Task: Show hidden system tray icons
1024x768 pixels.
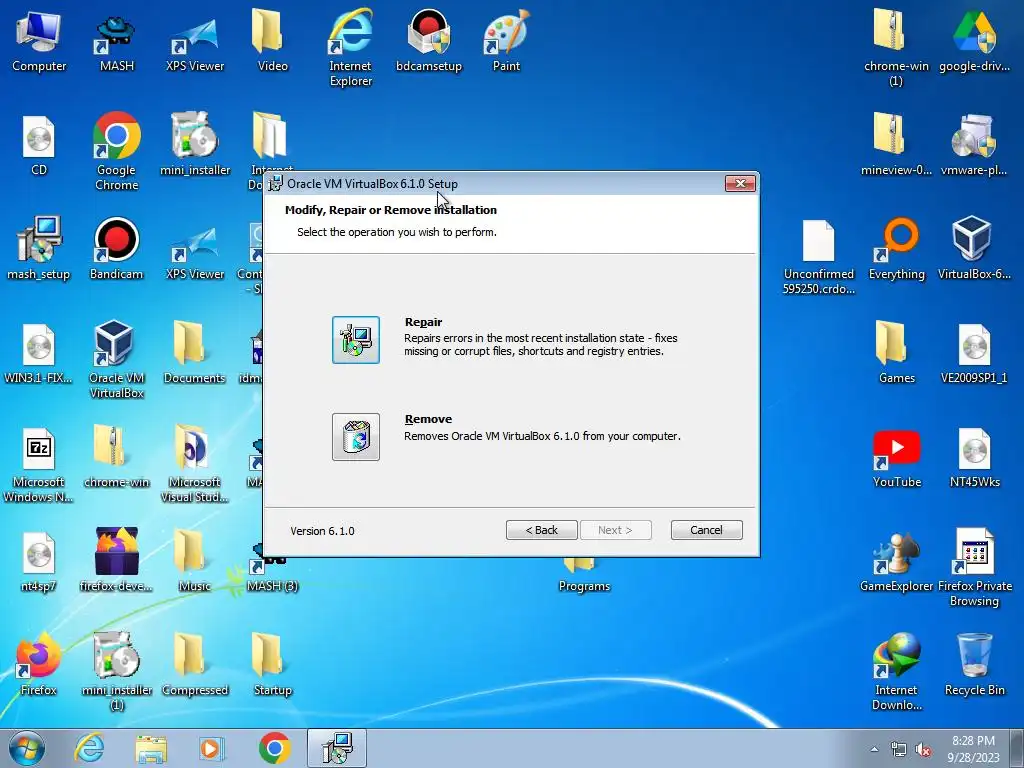Action: [x=874, y=750]
